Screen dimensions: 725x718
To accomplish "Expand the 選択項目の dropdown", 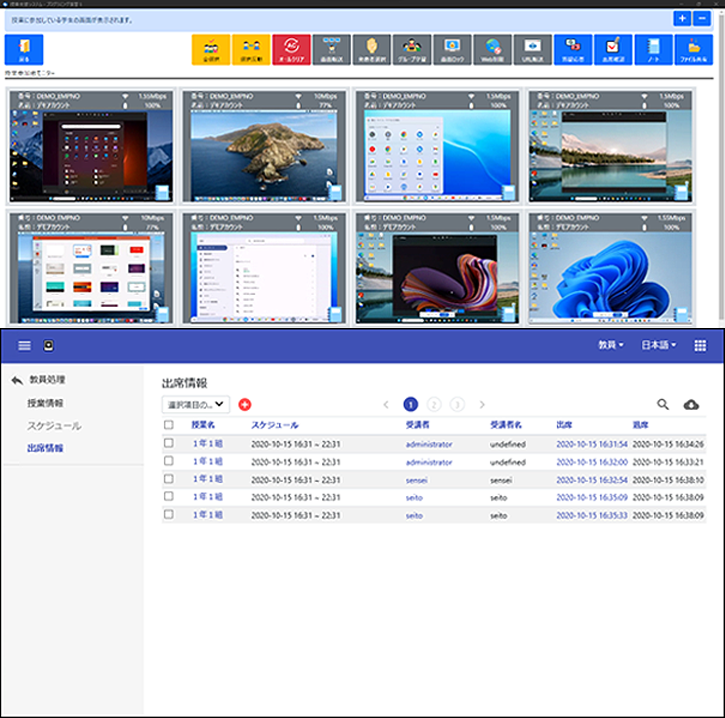I will pyautogui.click(x=196, y=404).
